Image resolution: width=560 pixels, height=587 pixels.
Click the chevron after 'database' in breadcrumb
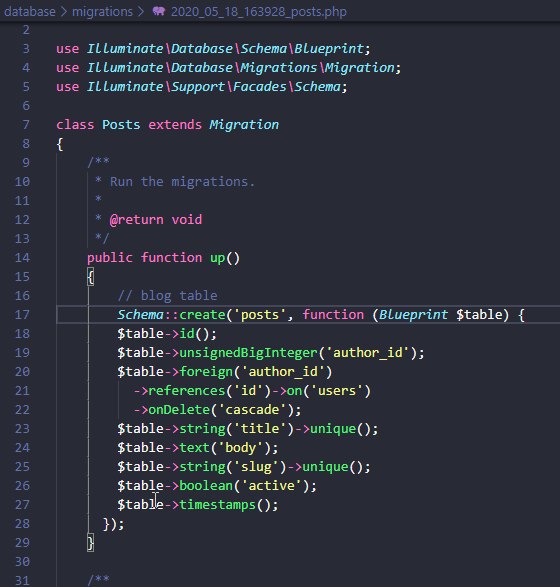pyautogui.click(x=64, y=12)
